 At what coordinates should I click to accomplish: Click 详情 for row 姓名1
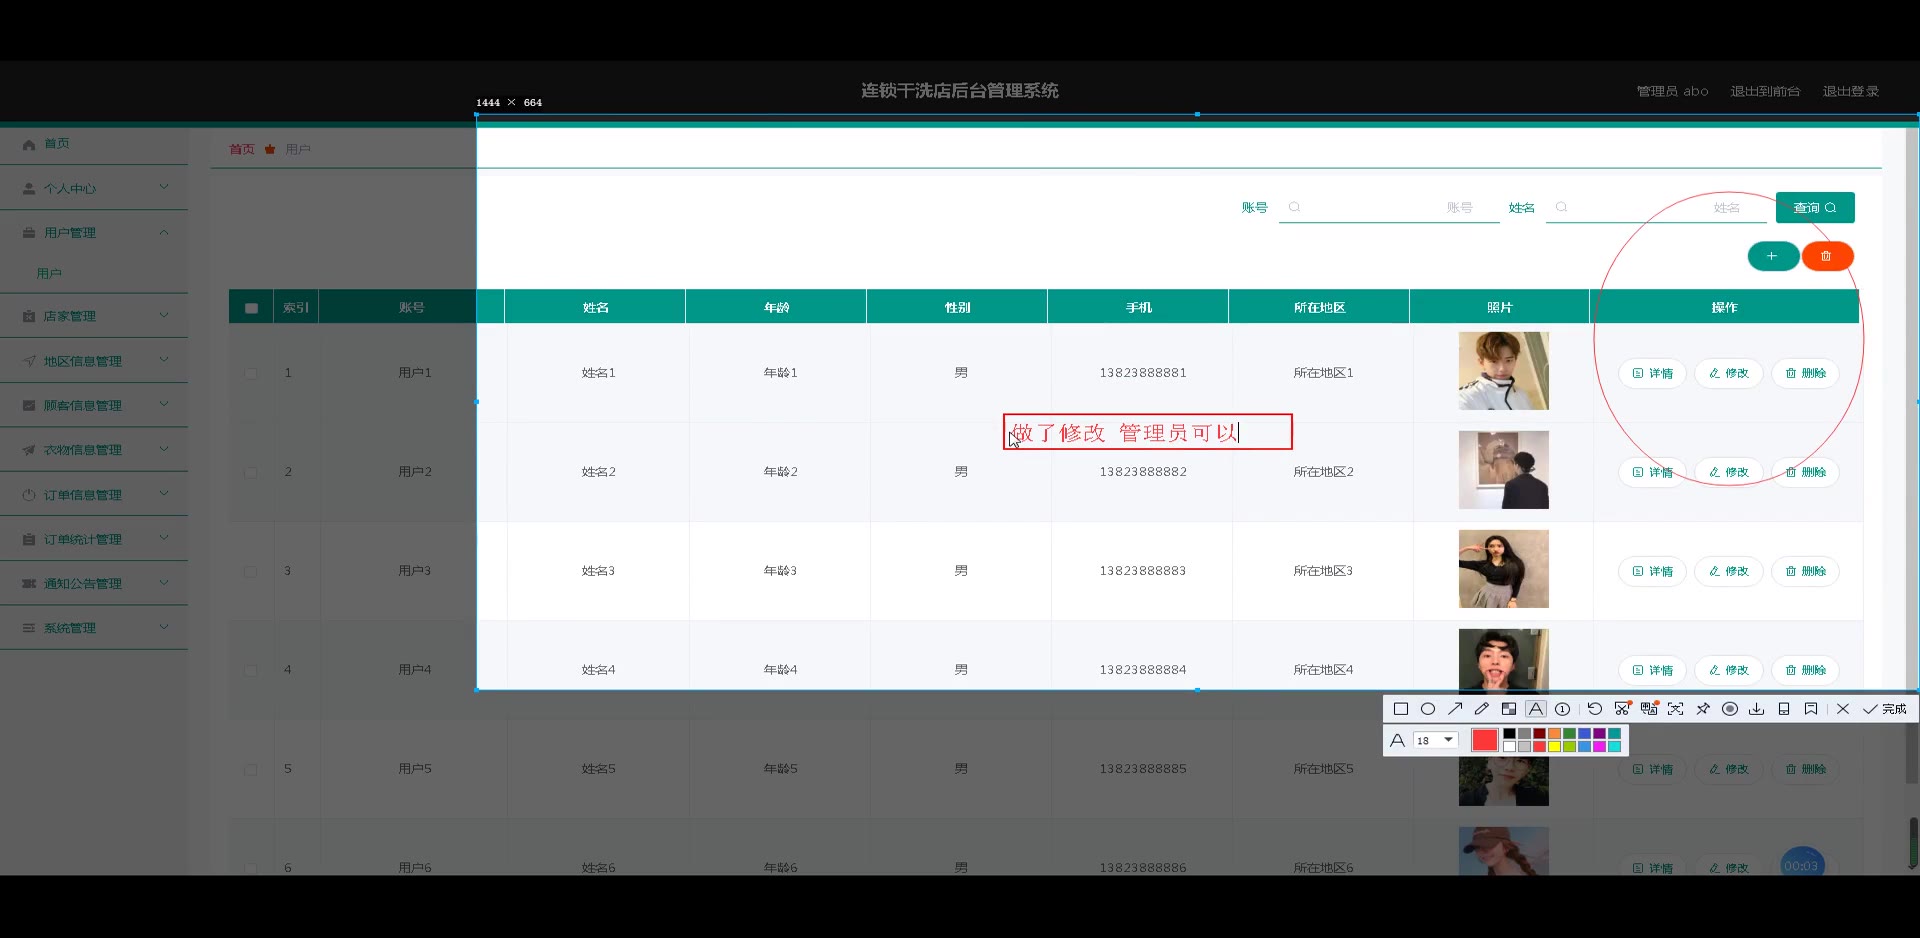click(1652, 373)
